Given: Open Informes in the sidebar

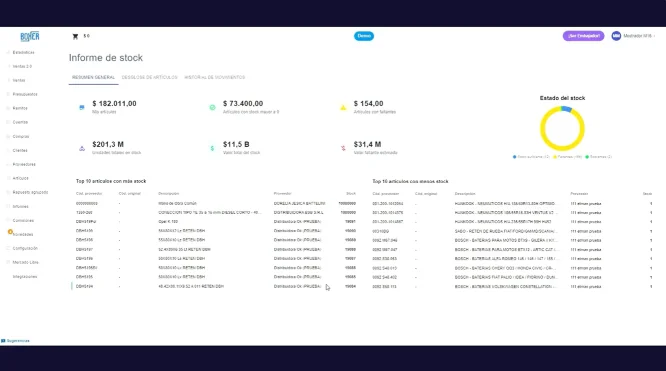Looking at the screenshot, I should [20, 206].
